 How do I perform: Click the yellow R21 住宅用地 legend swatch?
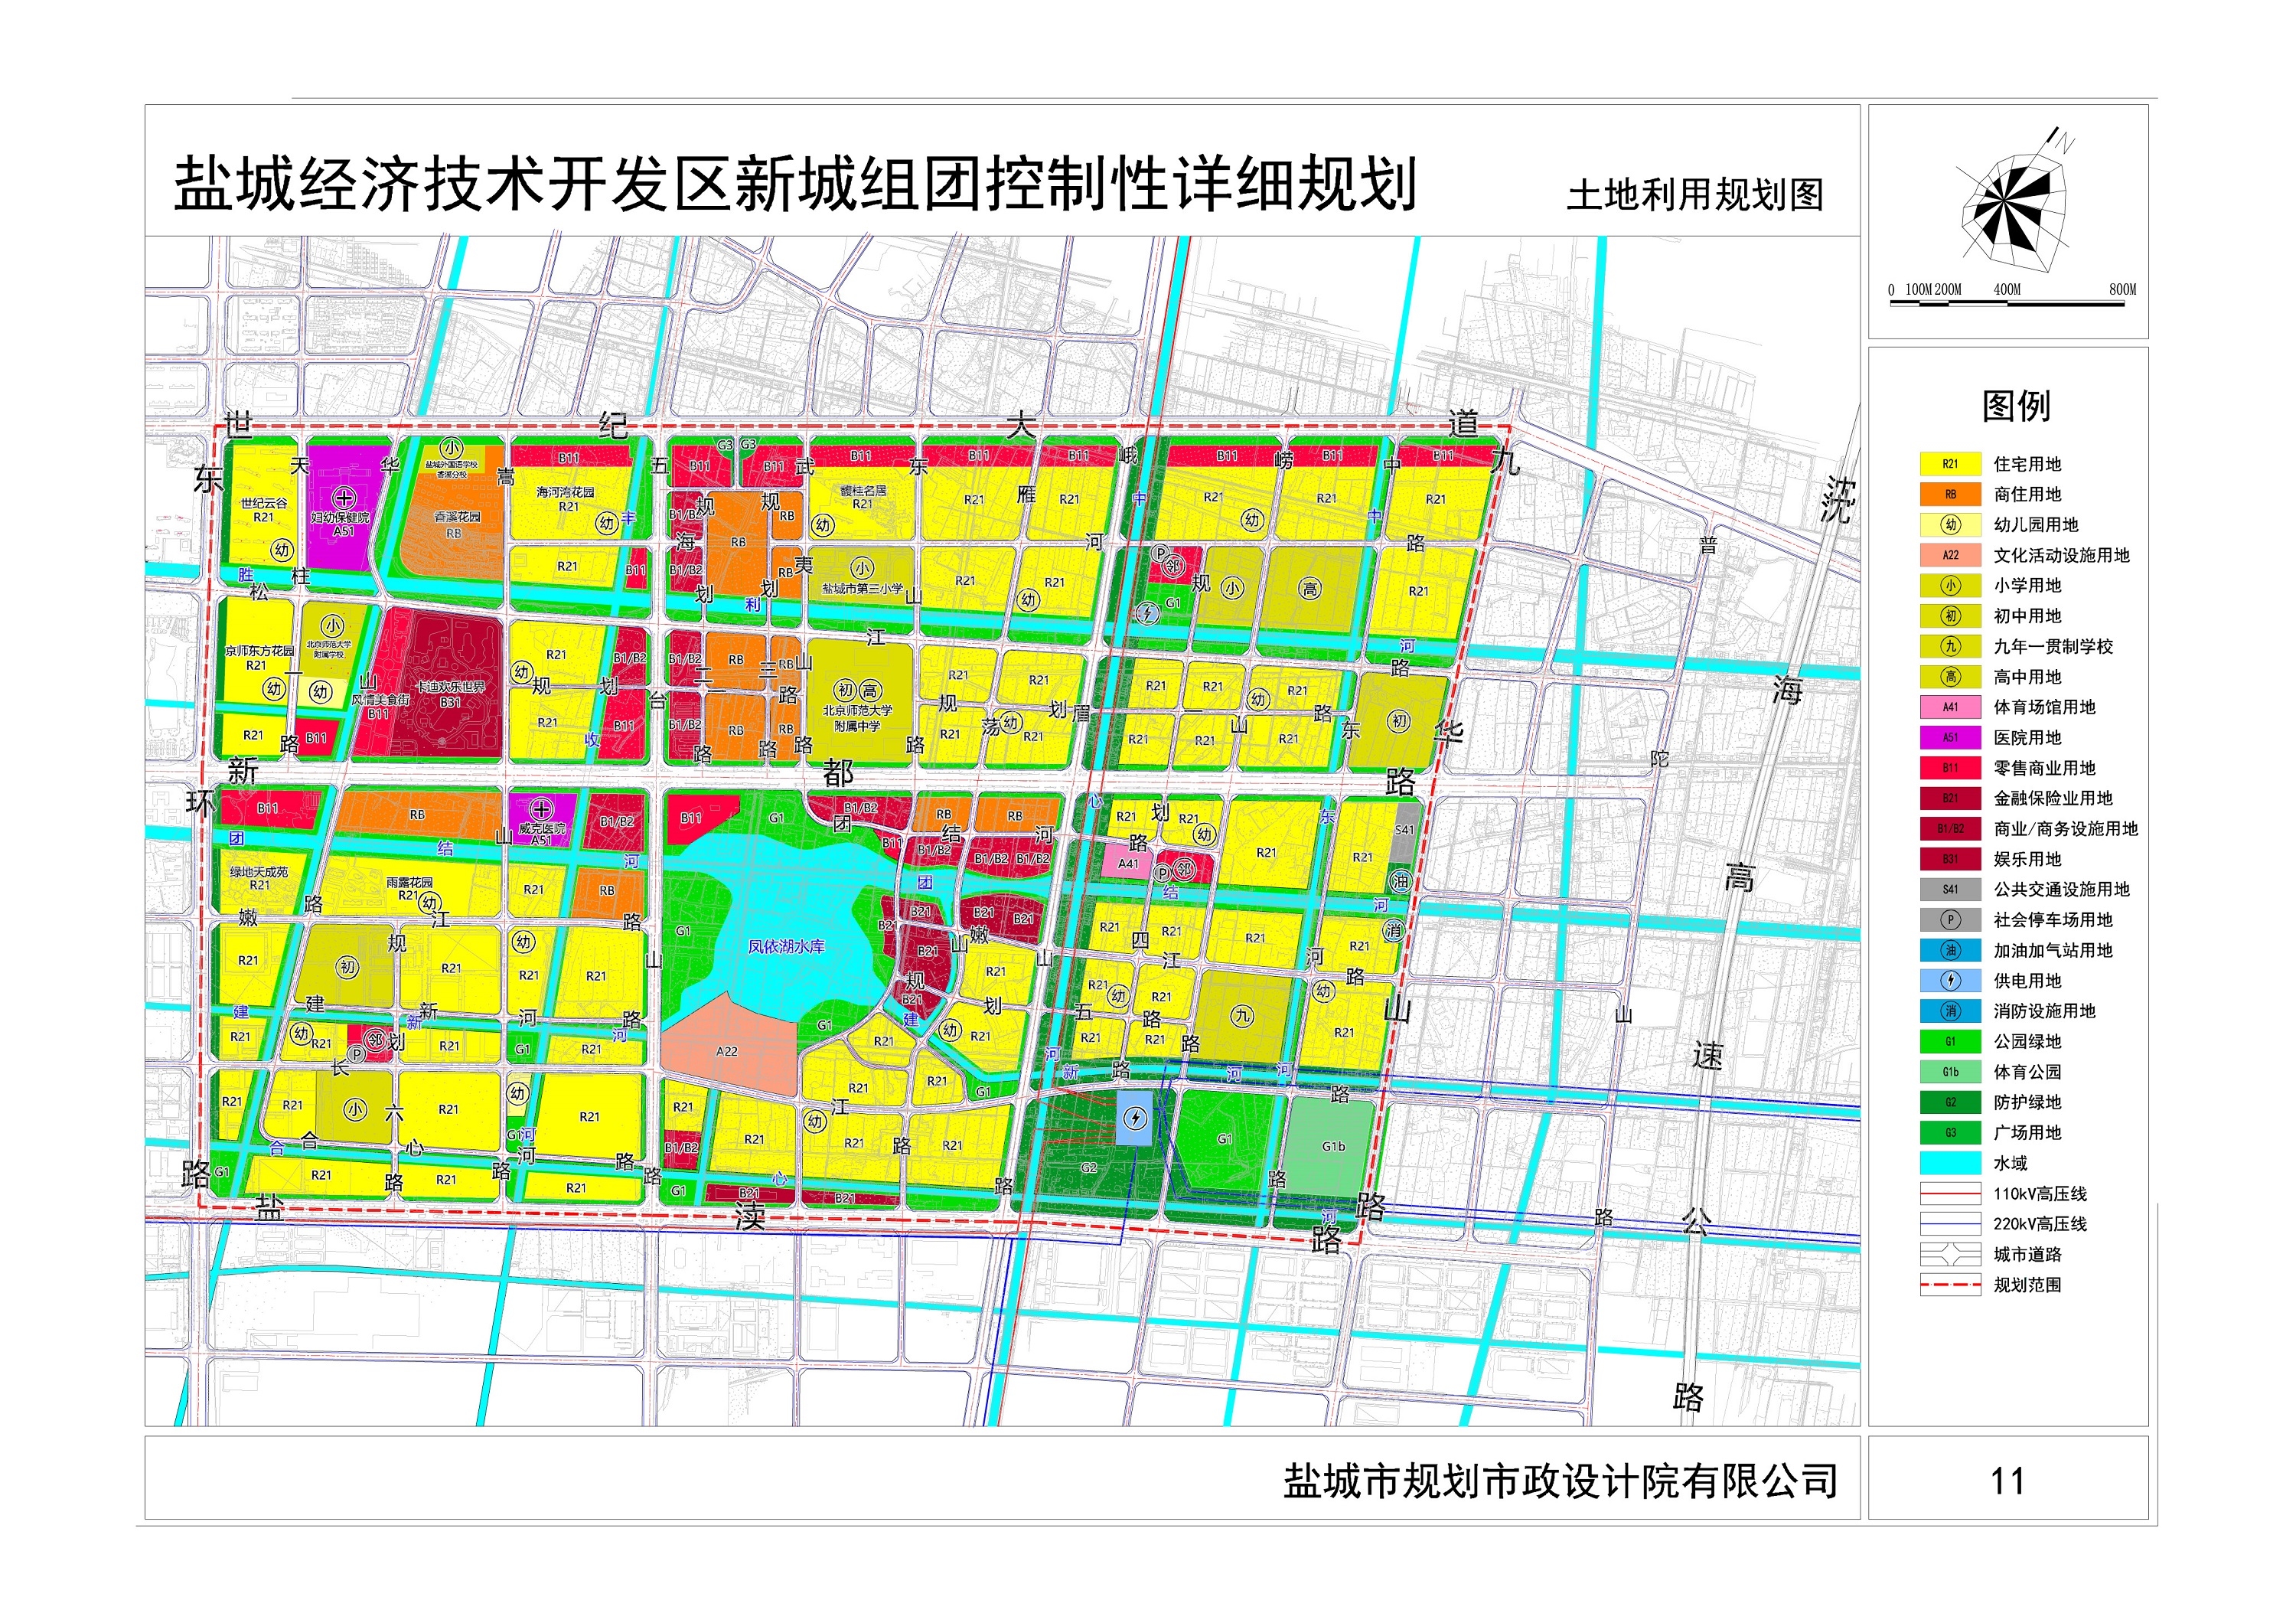(1950, 464)
